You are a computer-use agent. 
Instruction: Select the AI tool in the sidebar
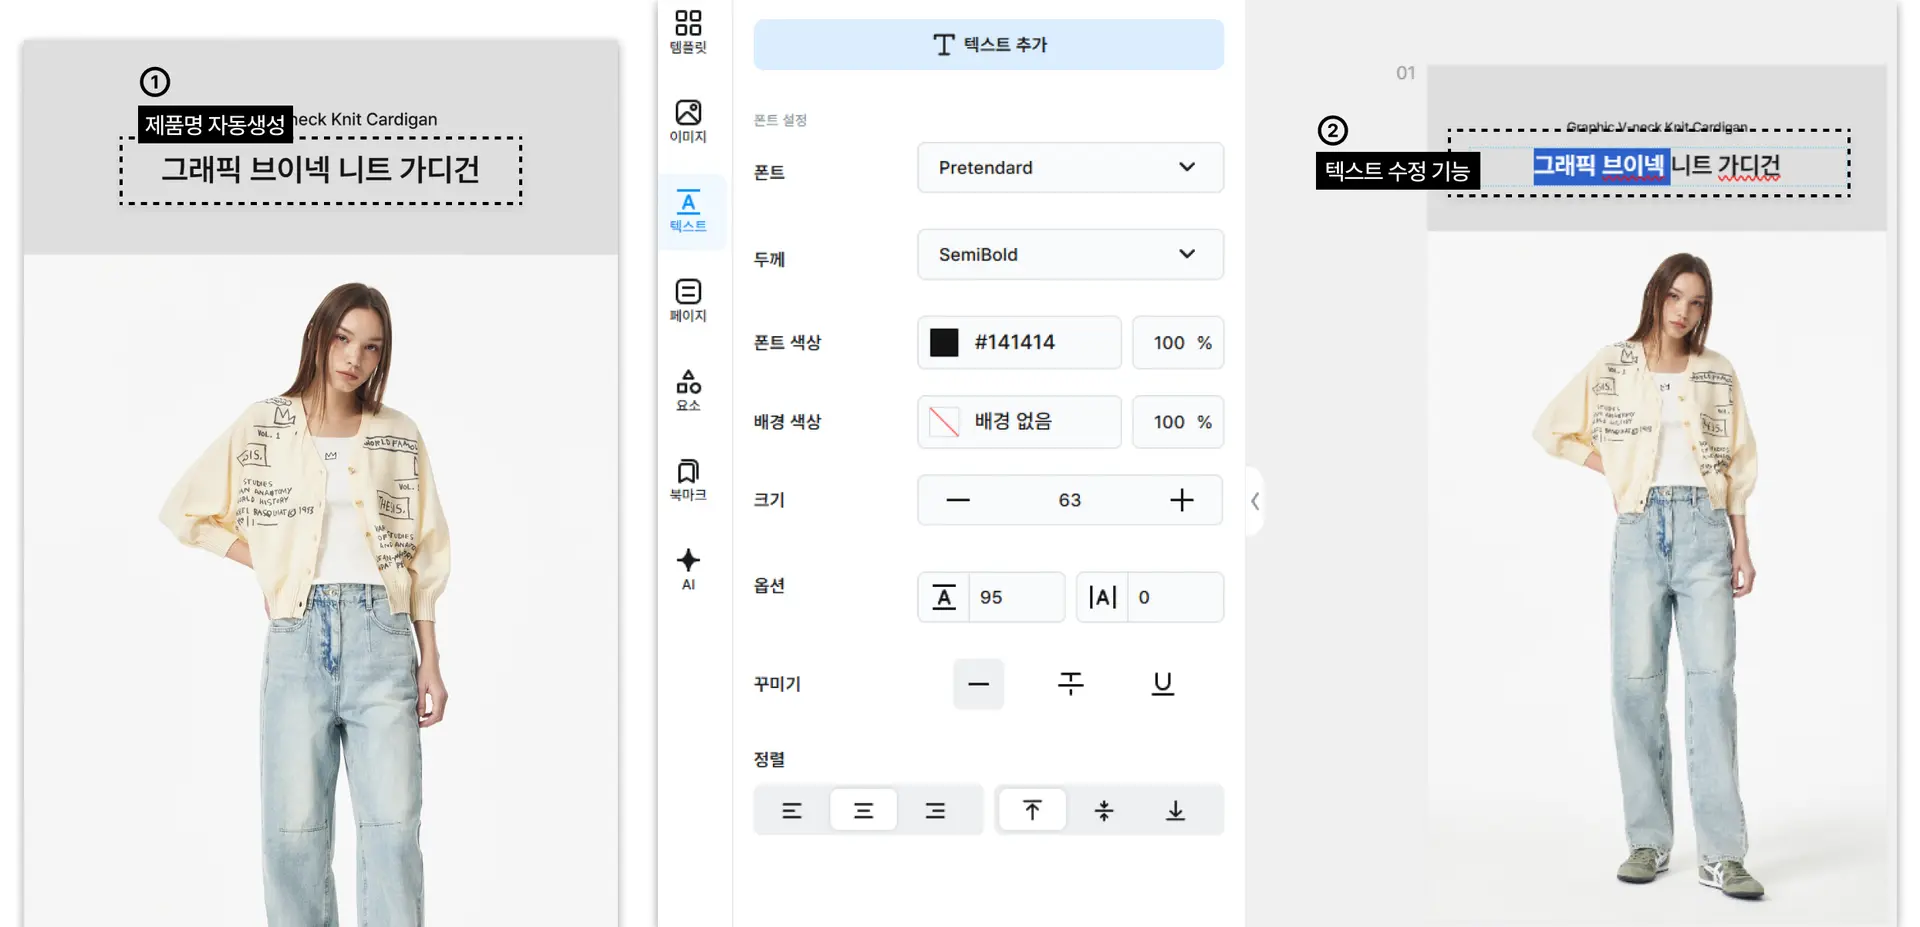pyautogui.click(x=688, y=568)
